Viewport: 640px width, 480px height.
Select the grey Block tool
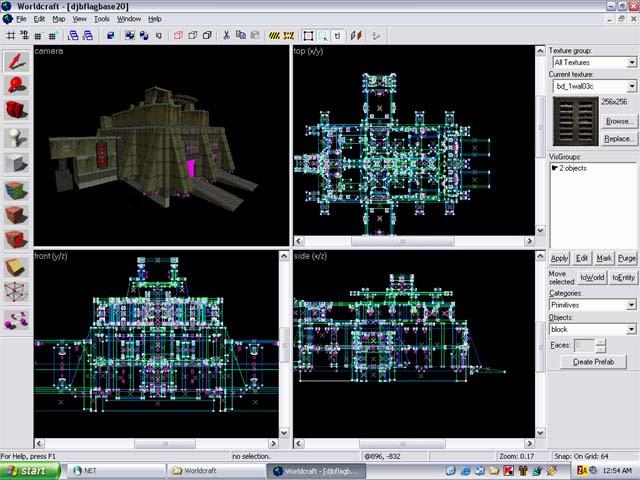[16, 163]
